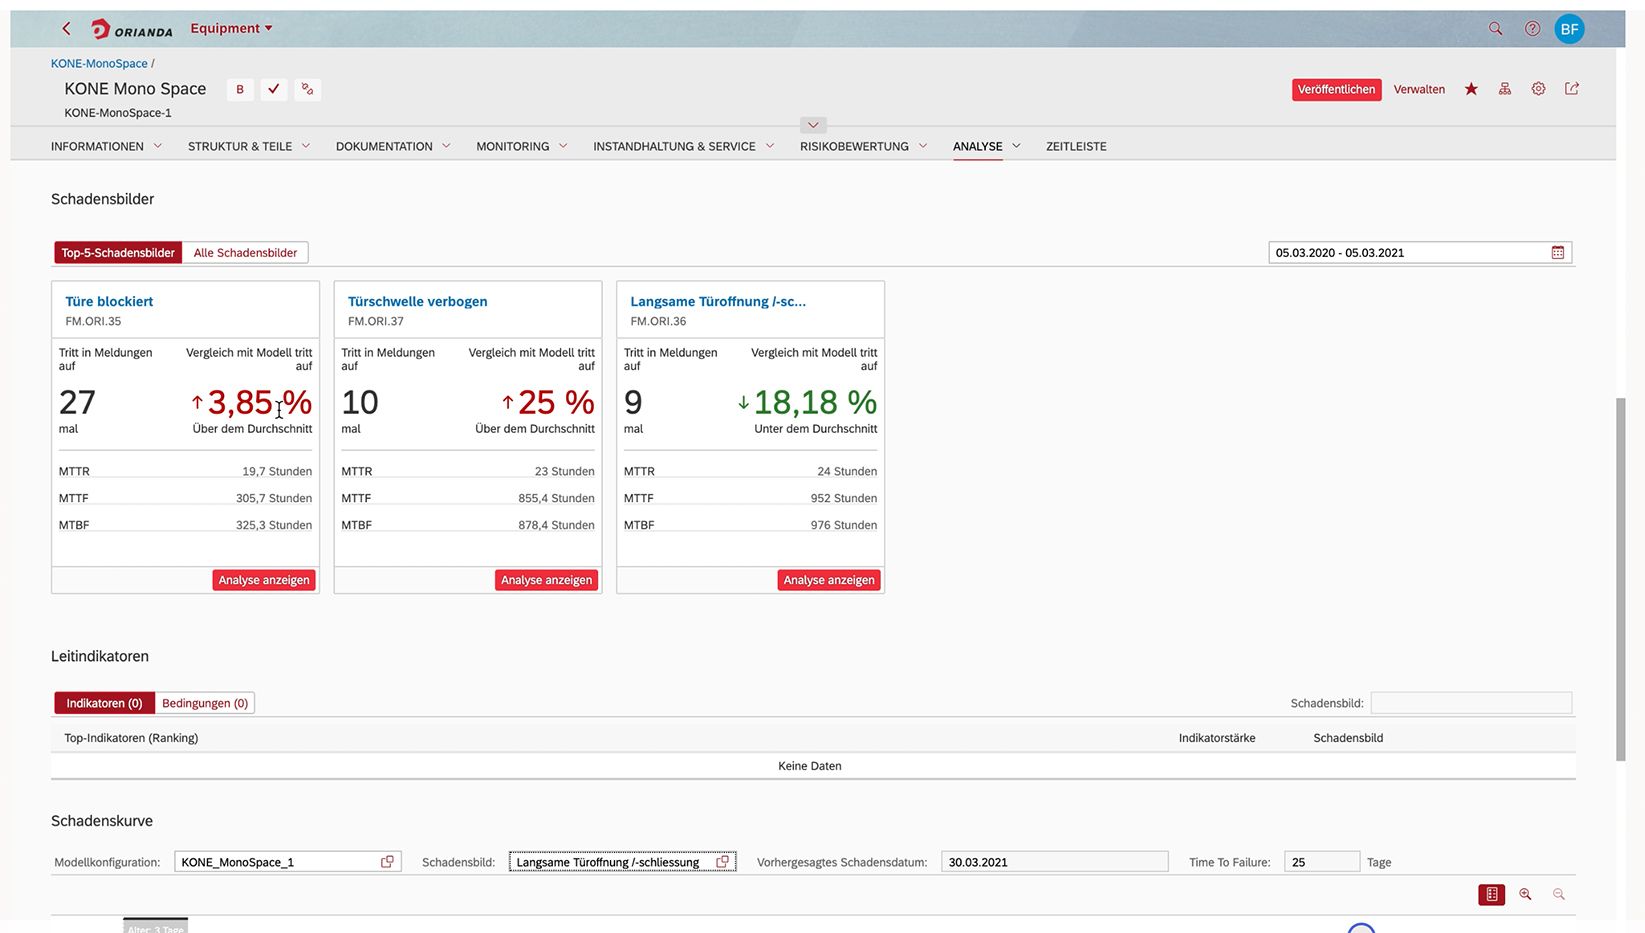The image size is (1645, 933).
Task: Expand the STRUKTUR & TEILE dropdown arrow
Action: click(x=306, y=146)
